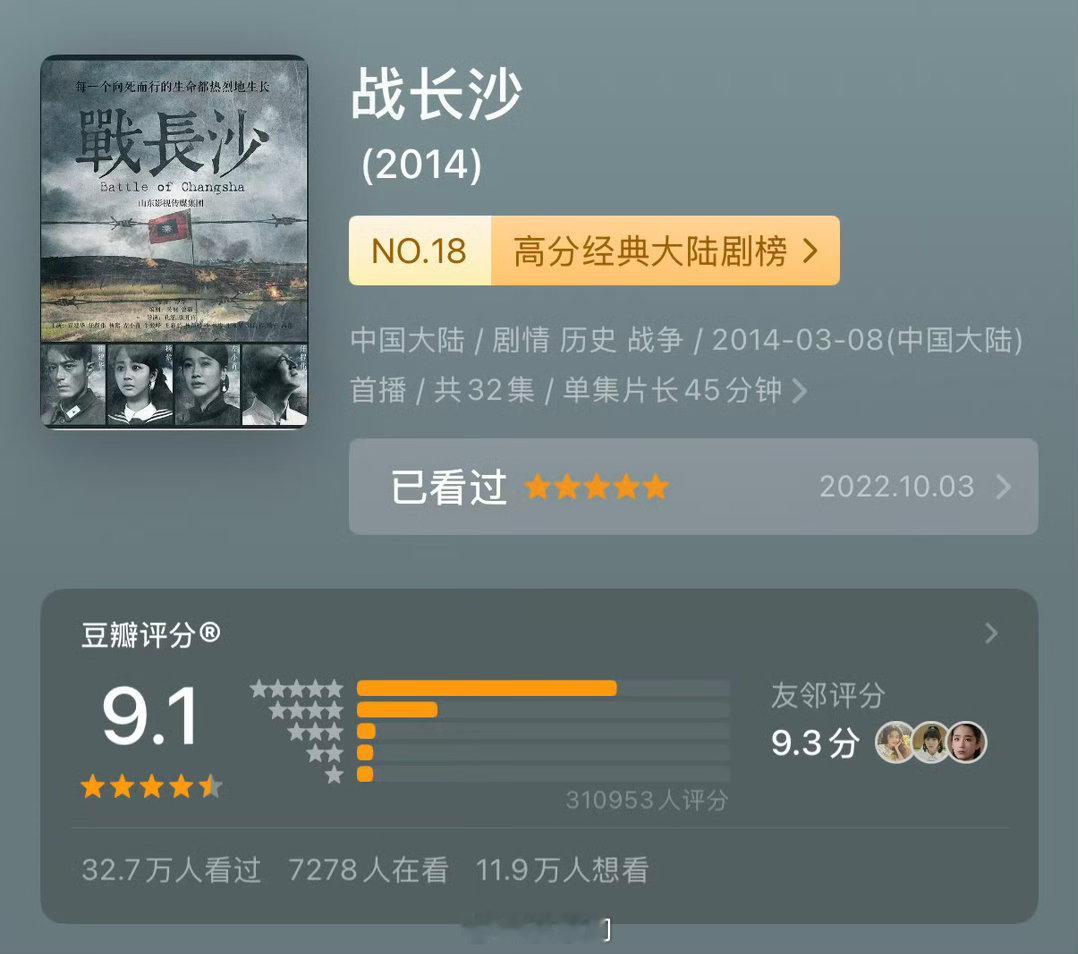Open the 高分经典大陆剧榜 ranking banner
The width and height of the screenshot is (1078, 954).
[x=594, y=251]
